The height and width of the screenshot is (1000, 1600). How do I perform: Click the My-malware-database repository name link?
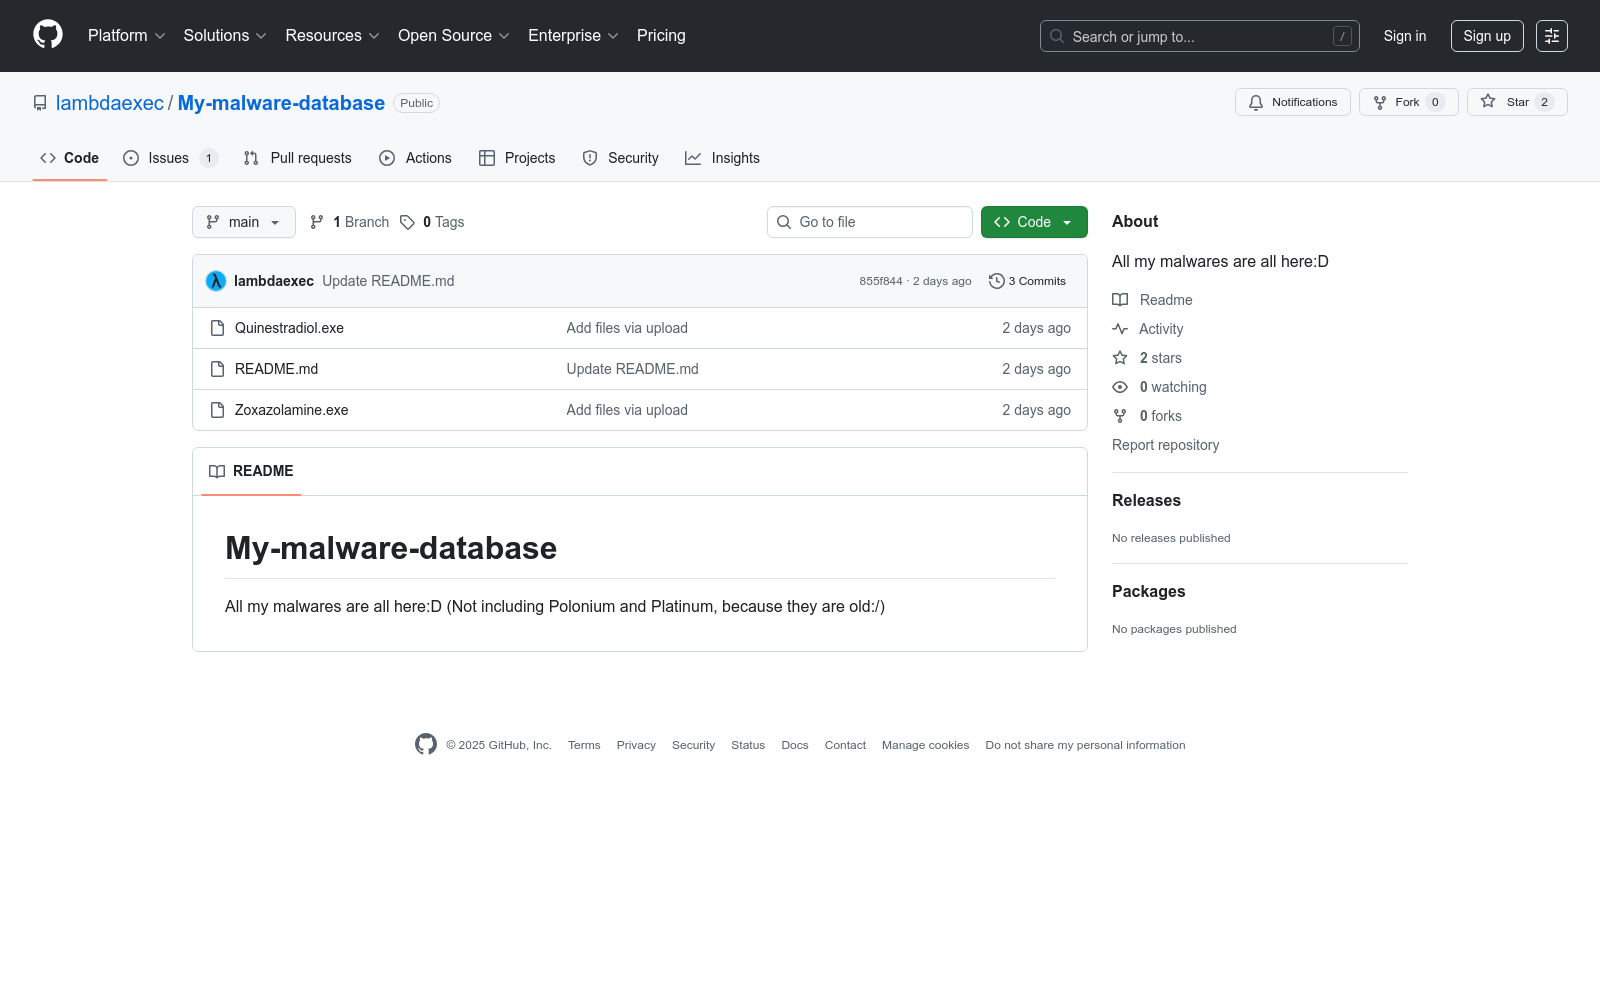pos(281,103)
